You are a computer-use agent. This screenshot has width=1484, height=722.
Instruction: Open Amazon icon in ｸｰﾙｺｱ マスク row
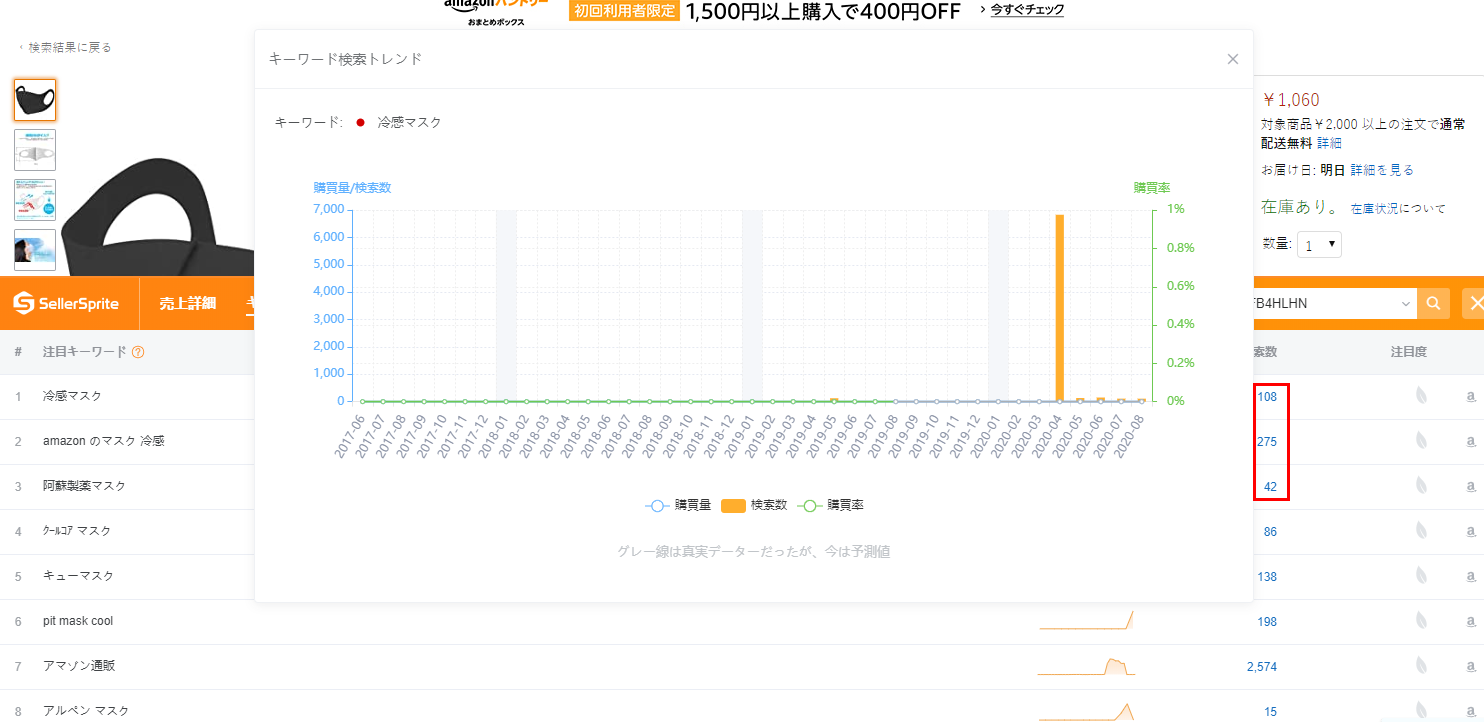1471,532
